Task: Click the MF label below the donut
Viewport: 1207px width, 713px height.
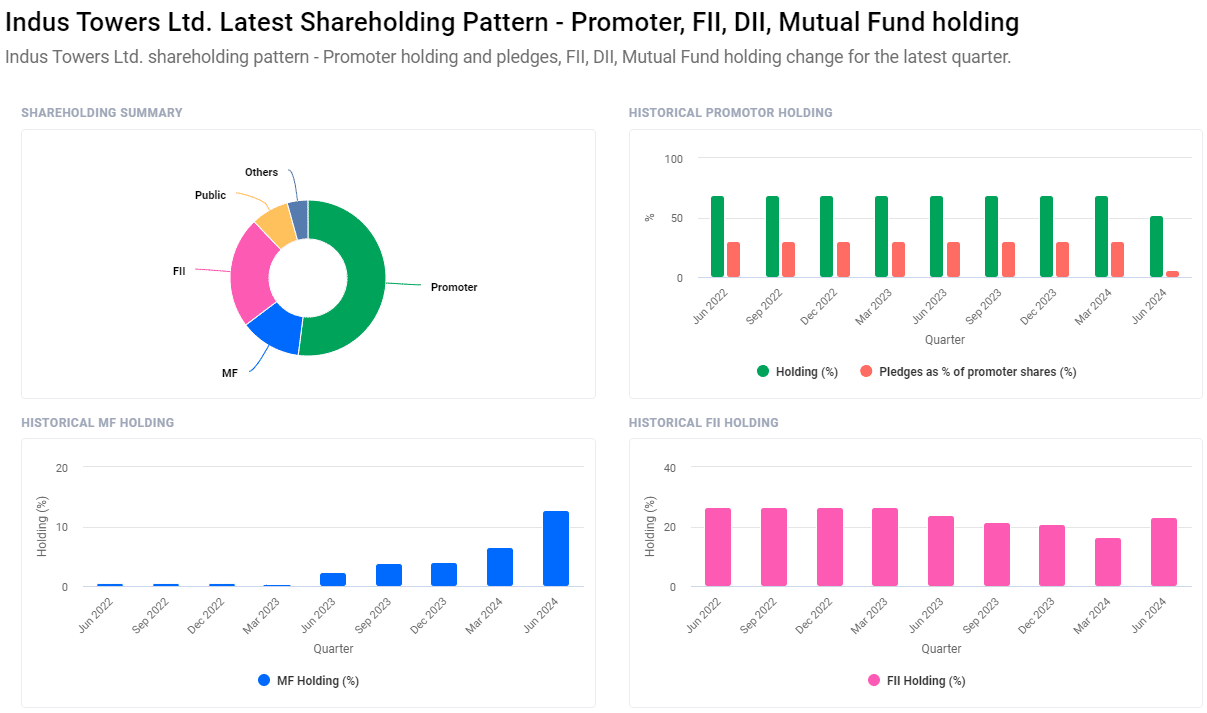Action: click(229, 373)
